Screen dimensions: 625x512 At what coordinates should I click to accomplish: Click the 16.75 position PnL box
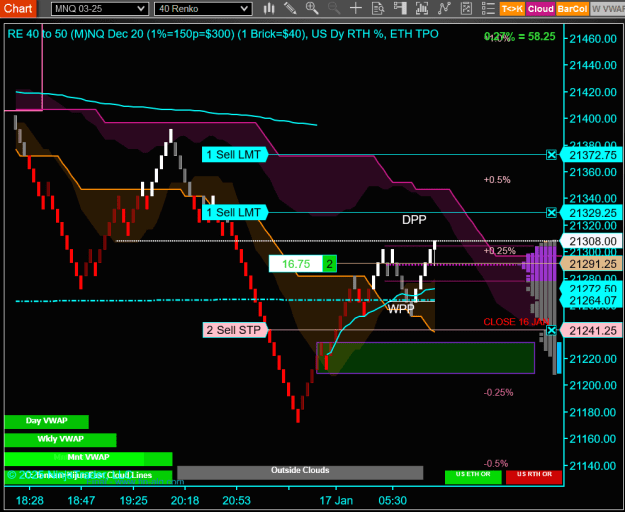pyautogui.click(x=296, y=264)
